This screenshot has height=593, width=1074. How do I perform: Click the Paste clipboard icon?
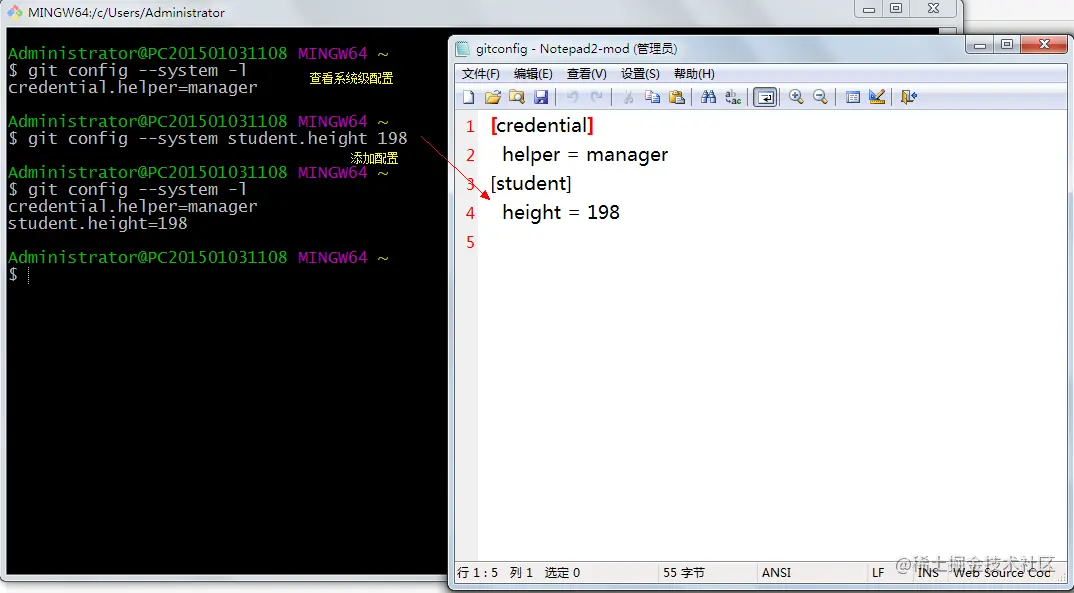[x=677, y=97]
